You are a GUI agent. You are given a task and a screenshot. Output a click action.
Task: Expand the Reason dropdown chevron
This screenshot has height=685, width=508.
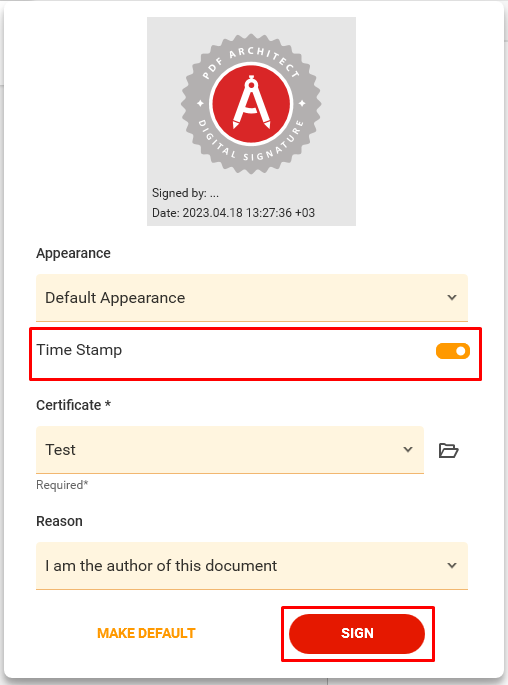(x=452, y=565)
